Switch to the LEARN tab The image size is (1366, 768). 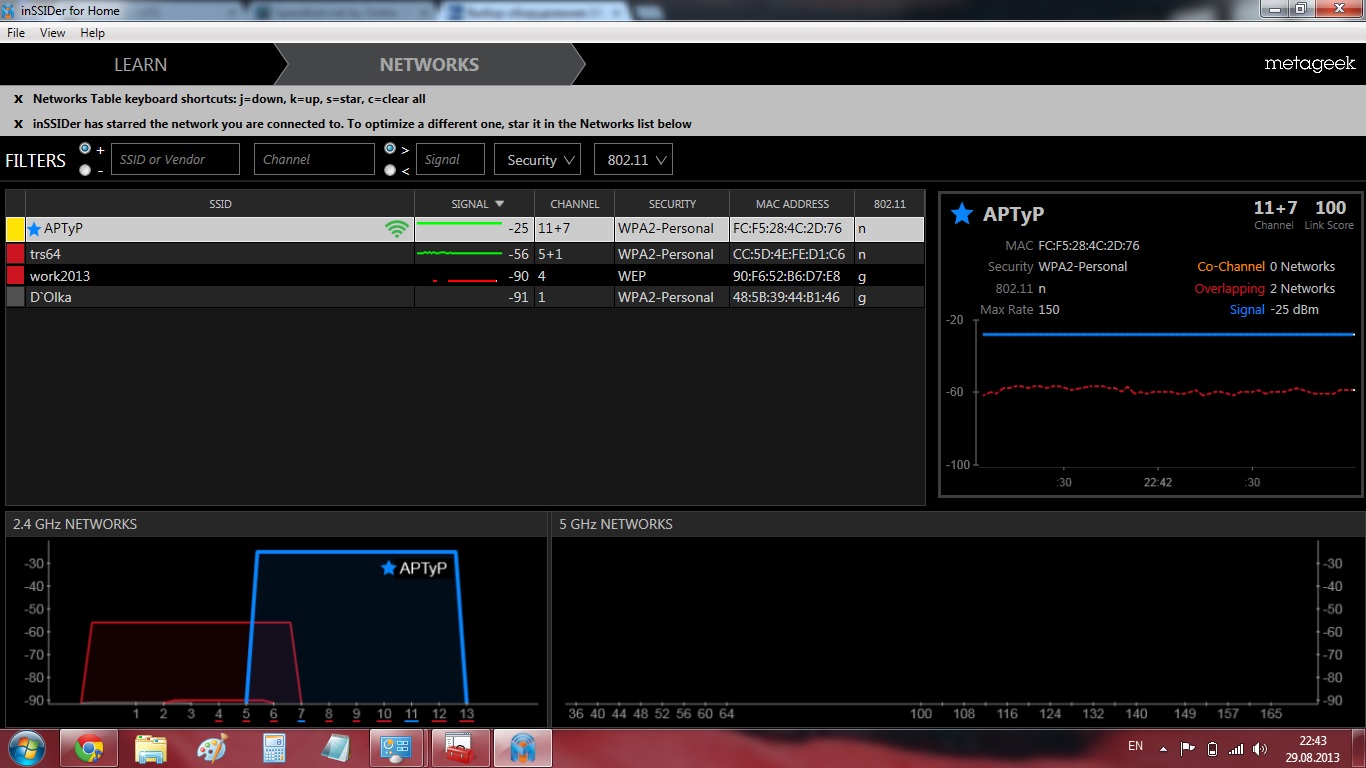click(140, 64)
